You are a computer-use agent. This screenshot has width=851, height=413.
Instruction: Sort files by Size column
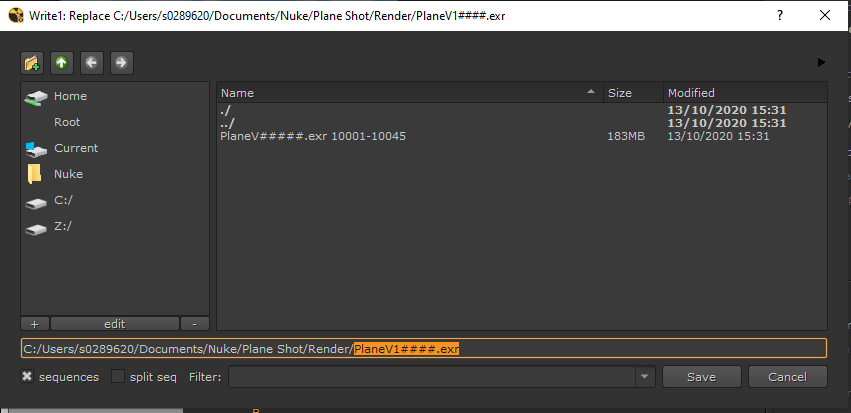633,93
